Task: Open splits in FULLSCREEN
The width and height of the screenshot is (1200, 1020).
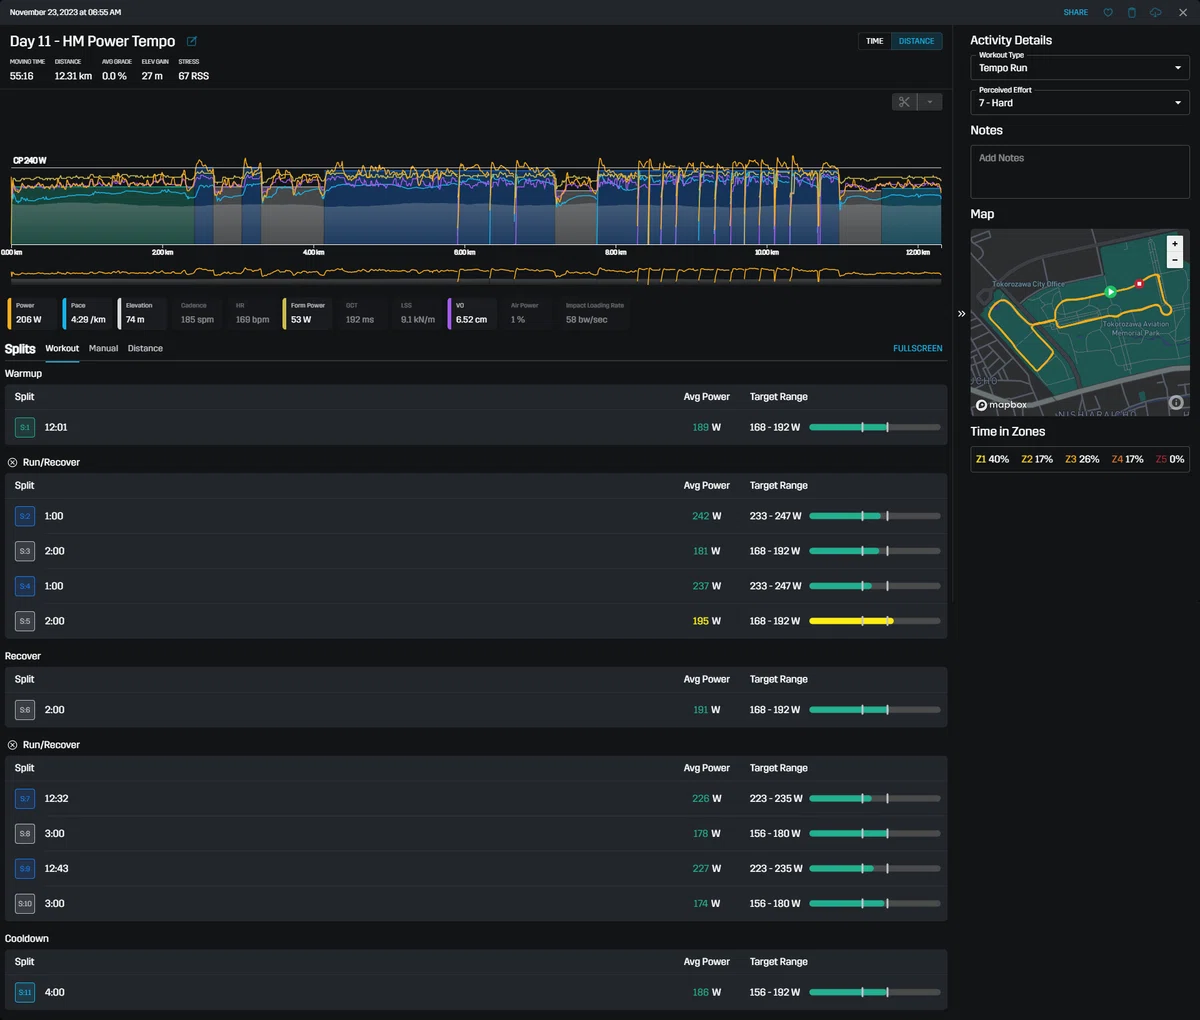Action: click(x=918, y=349)
